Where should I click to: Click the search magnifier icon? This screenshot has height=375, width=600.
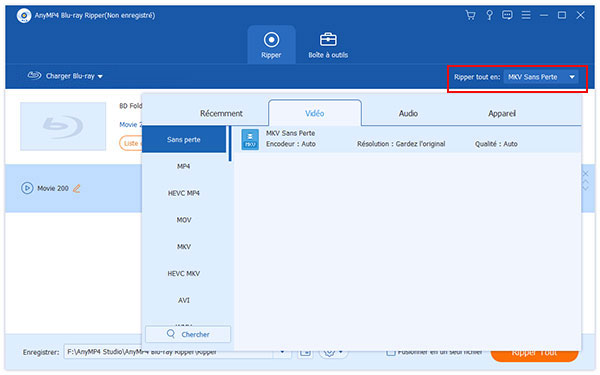(171, 334)
